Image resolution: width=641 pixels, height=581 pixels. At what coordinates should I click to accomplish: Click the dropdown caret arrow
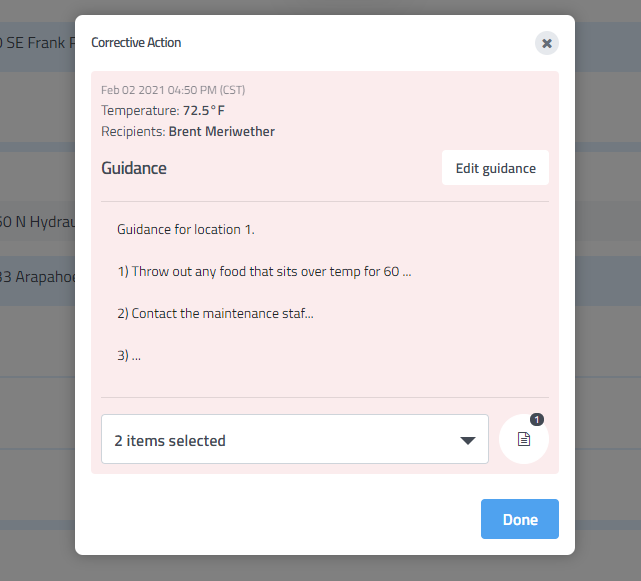(467, 441)
